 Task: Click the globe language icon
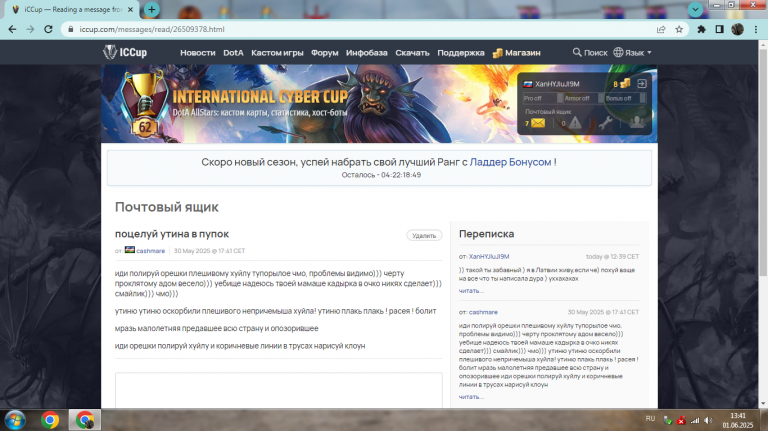(x=618, y=52)
